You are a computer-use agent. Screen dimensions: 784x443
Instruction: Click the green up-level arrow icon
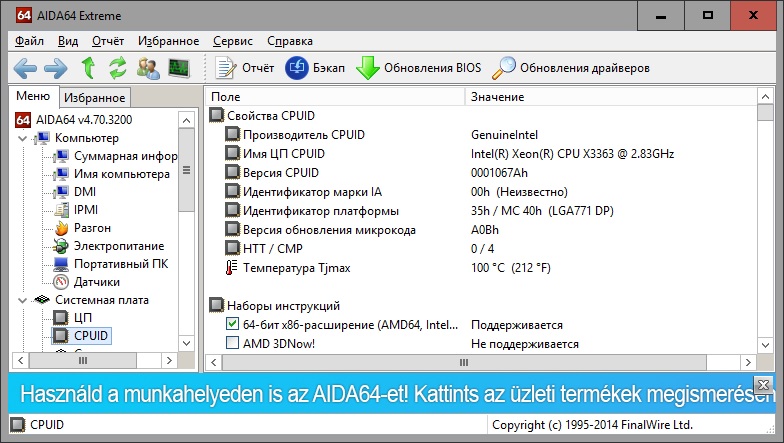[x=88, y=68]
